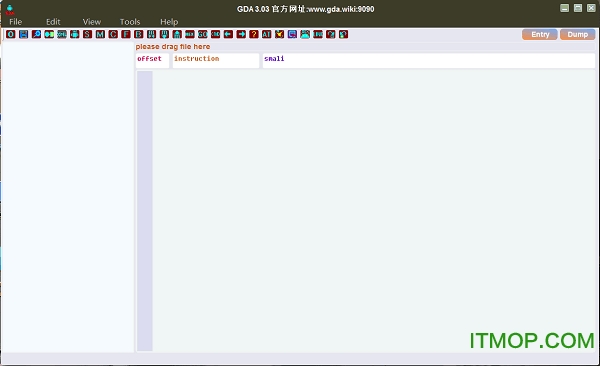The width and height of the screenshot is (600, 366).
Task: Click the left arrow back toolbar icon
Action: 228,34
